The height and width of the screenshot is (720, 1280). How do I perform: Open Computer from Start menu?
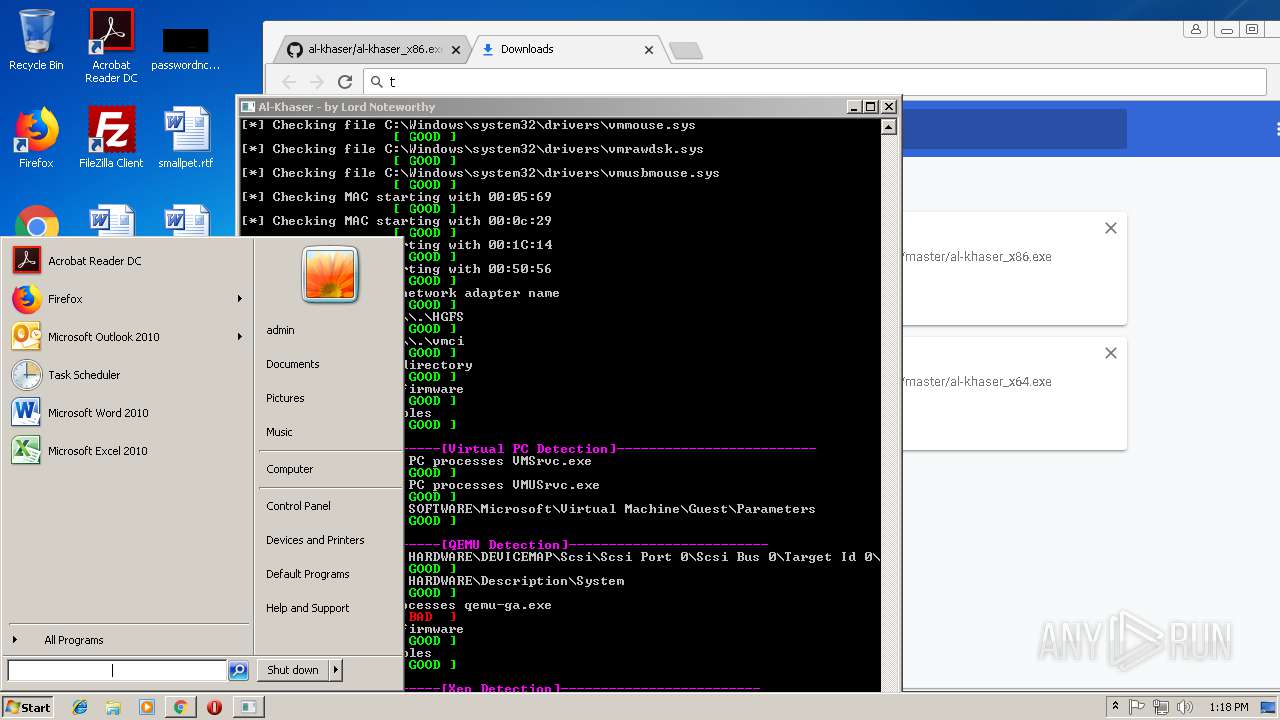pyautogui.click(x=290, y=469)
